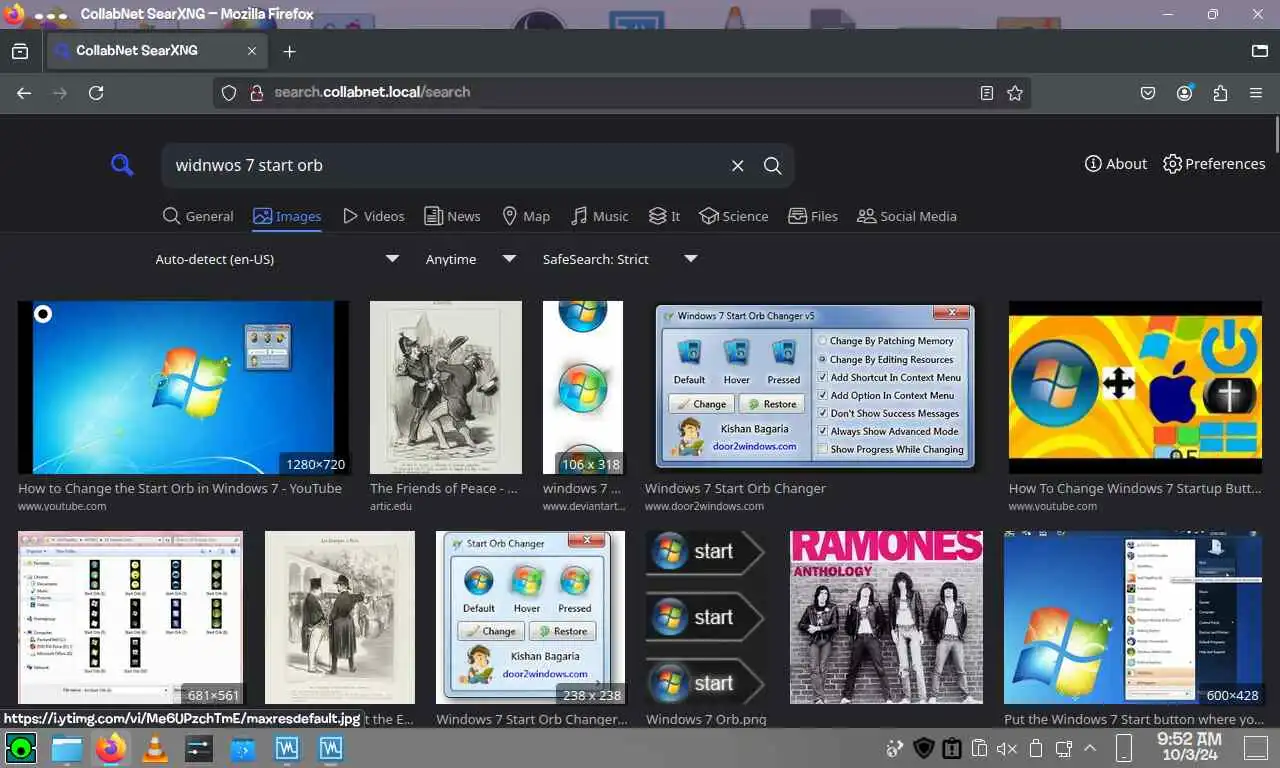Open tracking protection shield in address bar
This screenshot has width=1280, height=768.
pos(229,93)
